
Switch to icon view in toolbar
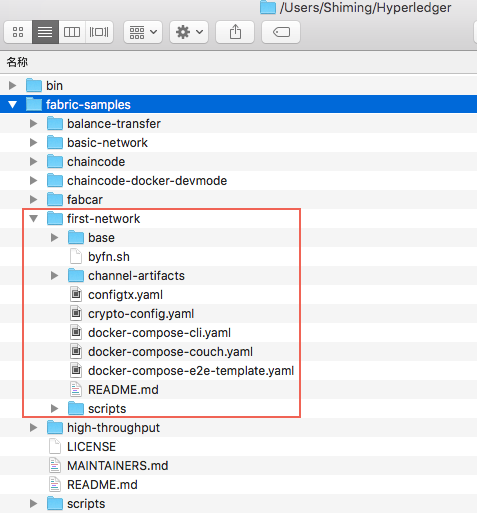point(18,32)
